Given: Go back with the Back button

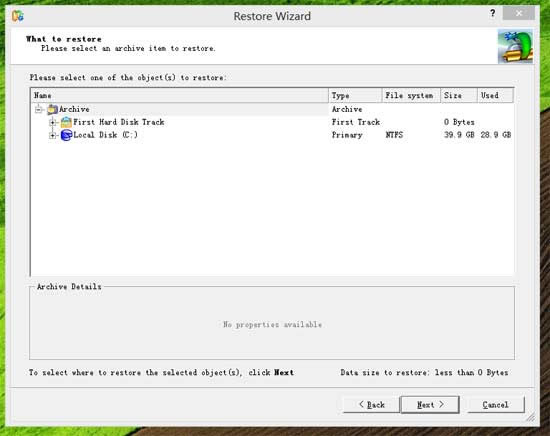Looking at the screenshot, I should pyautogui.click(x=371, y=405).
